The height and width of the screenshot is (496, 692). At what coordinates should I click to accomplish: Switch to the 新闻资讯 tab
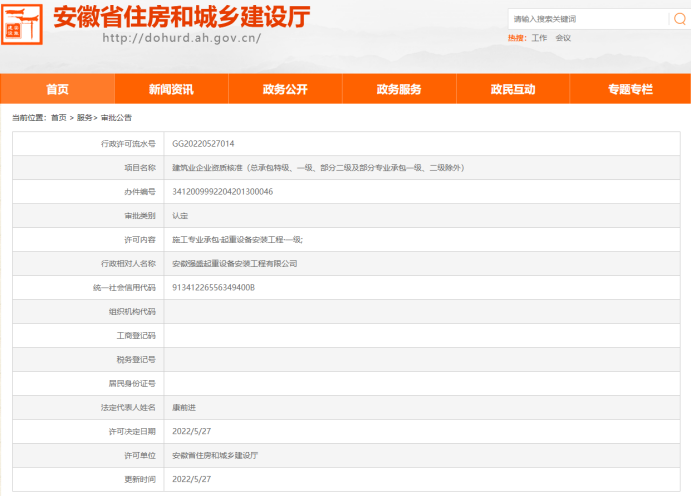tap(171, 89)
